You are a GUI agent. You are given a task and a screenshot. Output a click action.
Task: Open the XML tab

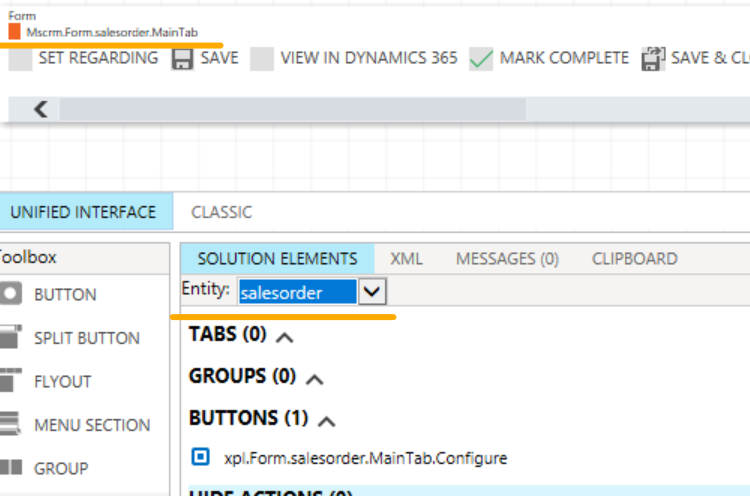click(x=407, y=259)
